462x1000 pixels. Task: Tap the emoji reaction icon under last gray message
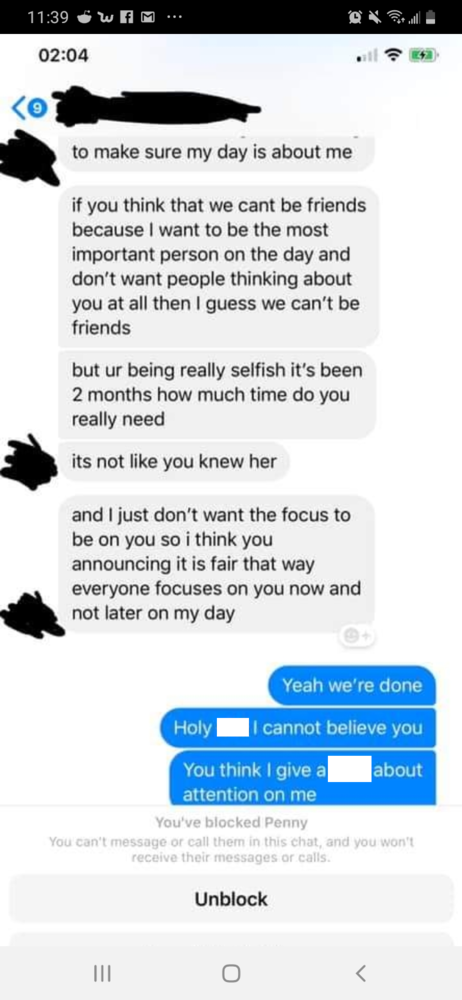coord(352,636)
